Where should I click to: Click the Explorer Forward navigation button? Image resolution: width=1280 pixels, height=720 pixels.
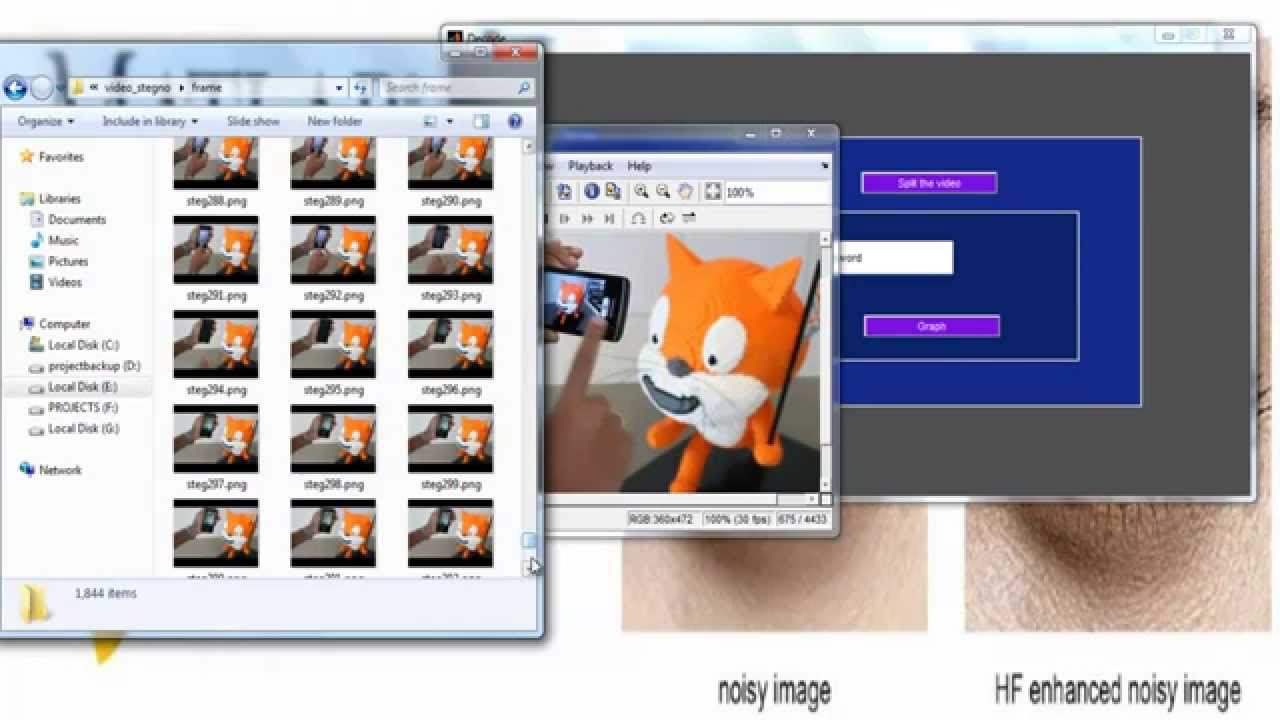coord(41,88)
